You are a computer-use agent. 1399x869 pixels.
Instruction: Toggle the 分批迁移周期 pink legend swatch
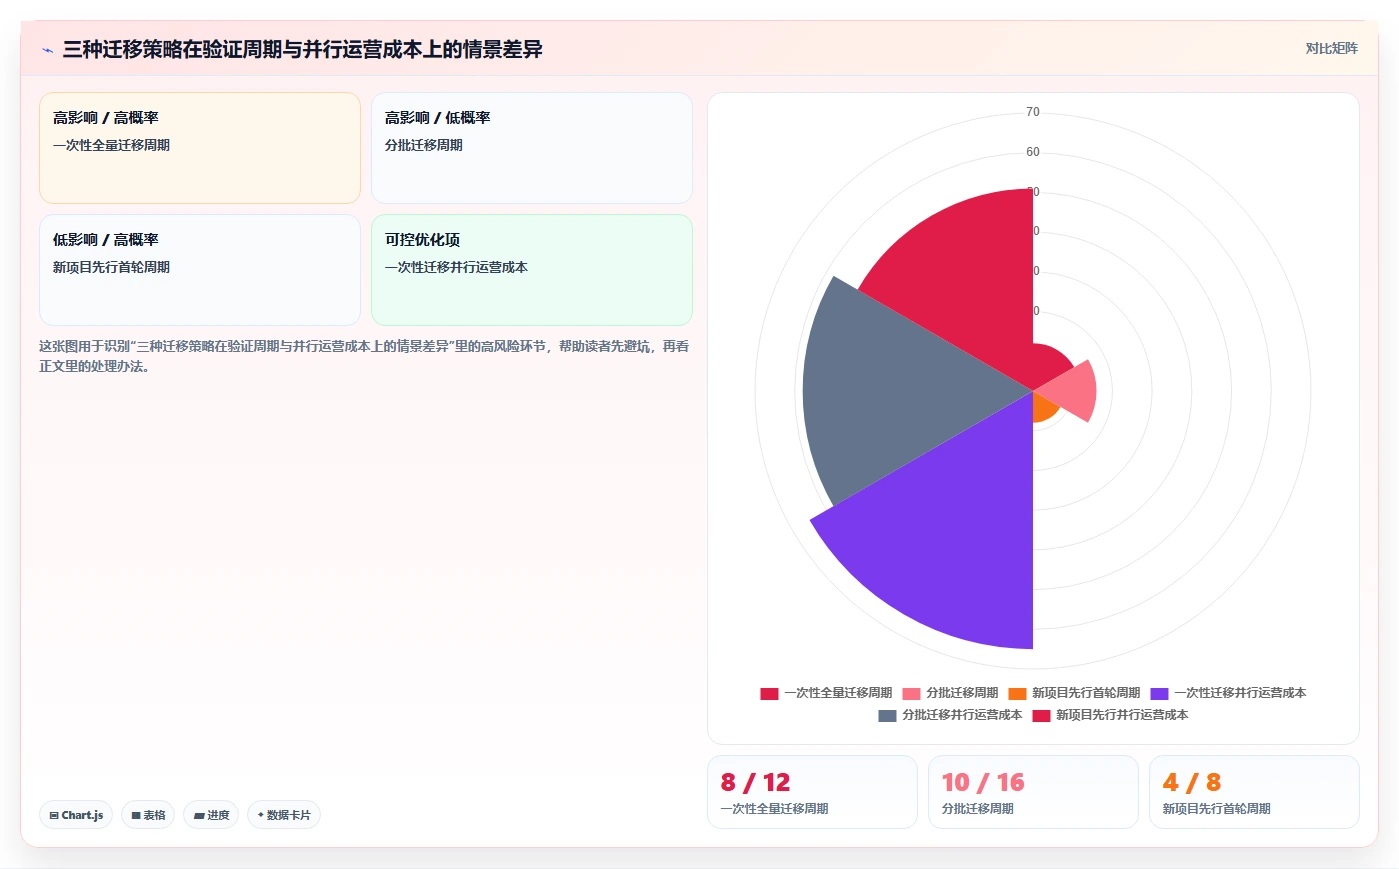(911, 693)
